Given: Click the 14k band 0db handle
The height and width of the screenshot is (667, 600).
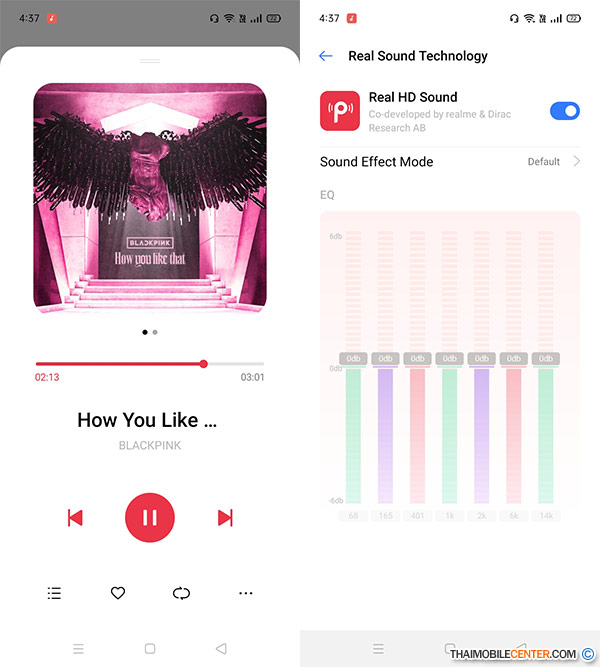Looking at the screenshot, I should pos(546,359).
